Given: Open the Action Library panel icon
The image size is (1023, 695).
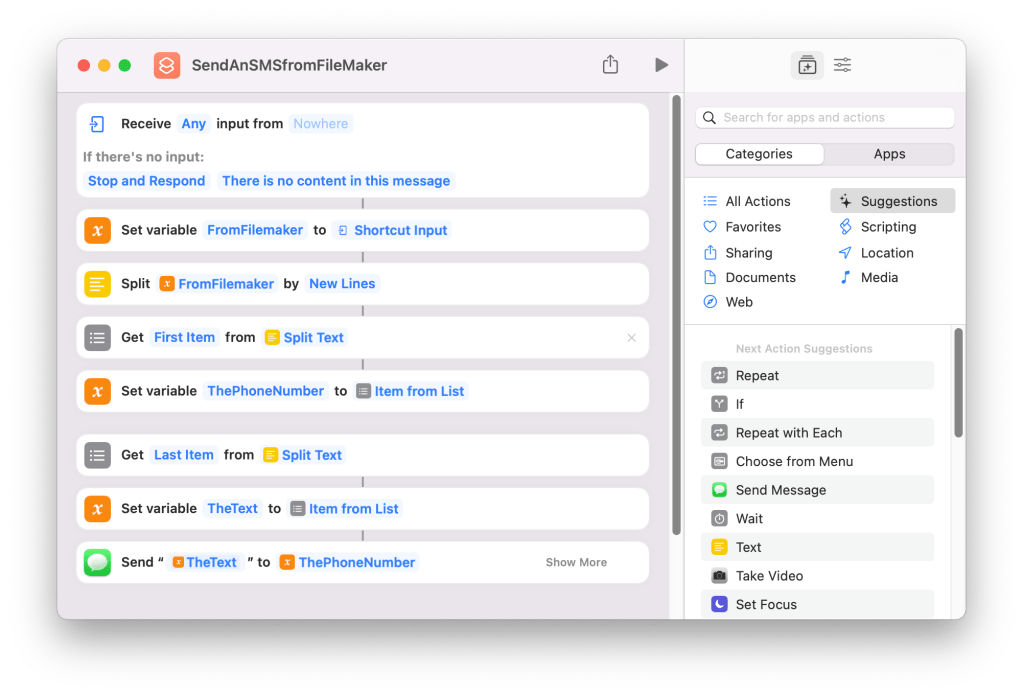Looking at the screenshot, I should [806, 65].
